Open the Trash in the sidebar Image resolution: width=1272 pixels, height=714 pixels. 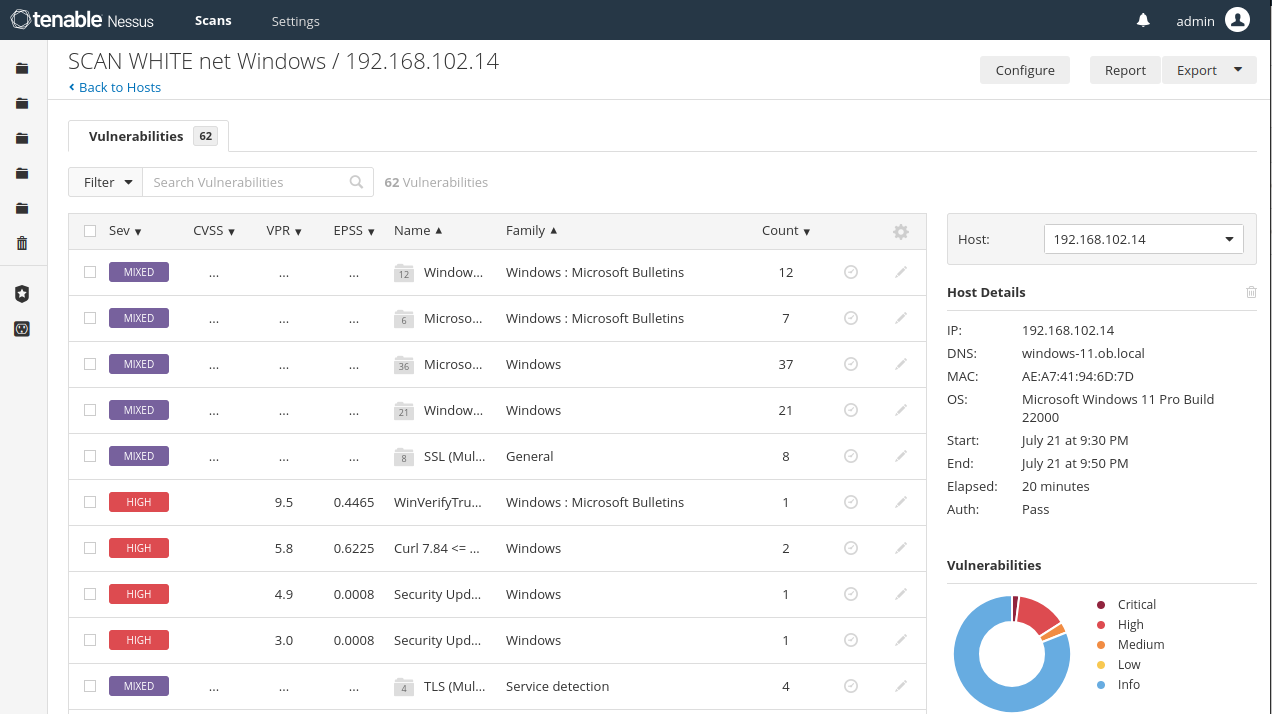22,243
